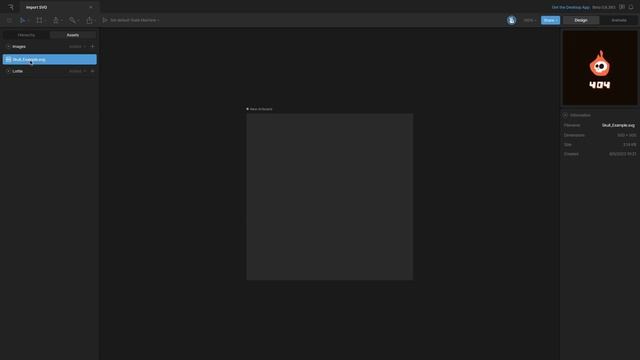
Task: Click the Beta version link
Action: tap(604, 7)
